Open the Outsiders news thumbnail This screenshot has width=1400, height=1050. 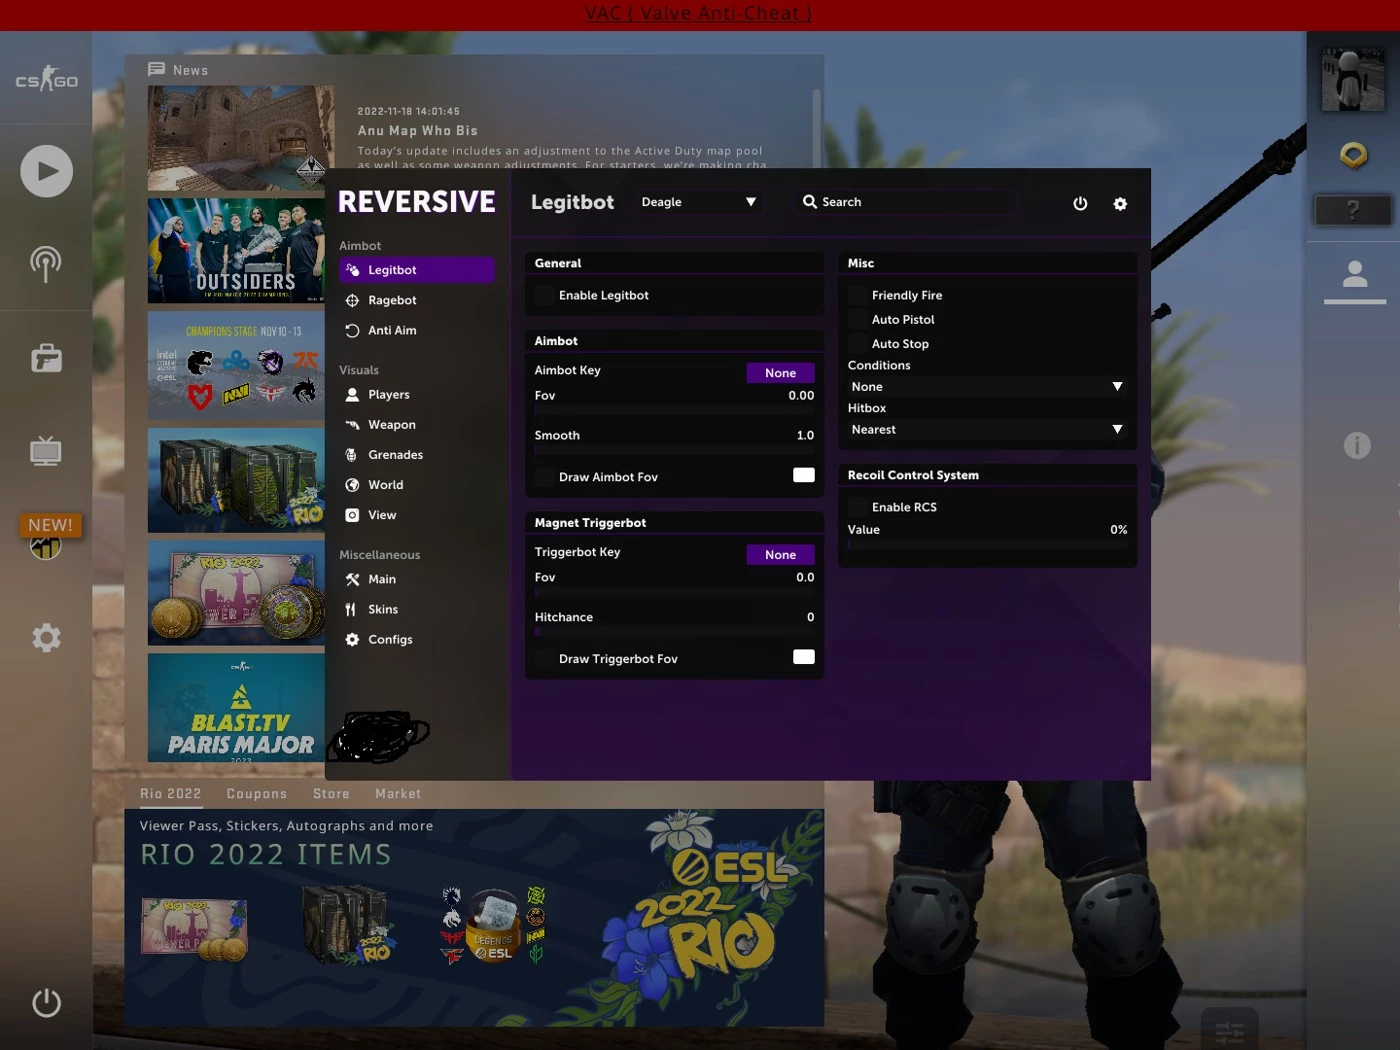point(236,250)
